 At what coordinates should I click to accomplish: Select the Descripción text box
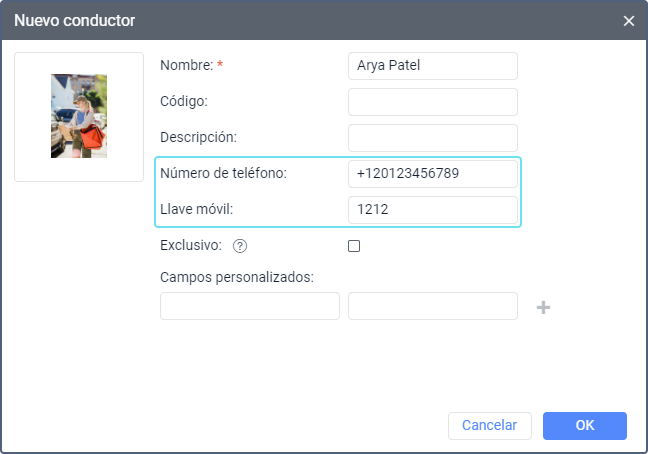coord(432,138)
